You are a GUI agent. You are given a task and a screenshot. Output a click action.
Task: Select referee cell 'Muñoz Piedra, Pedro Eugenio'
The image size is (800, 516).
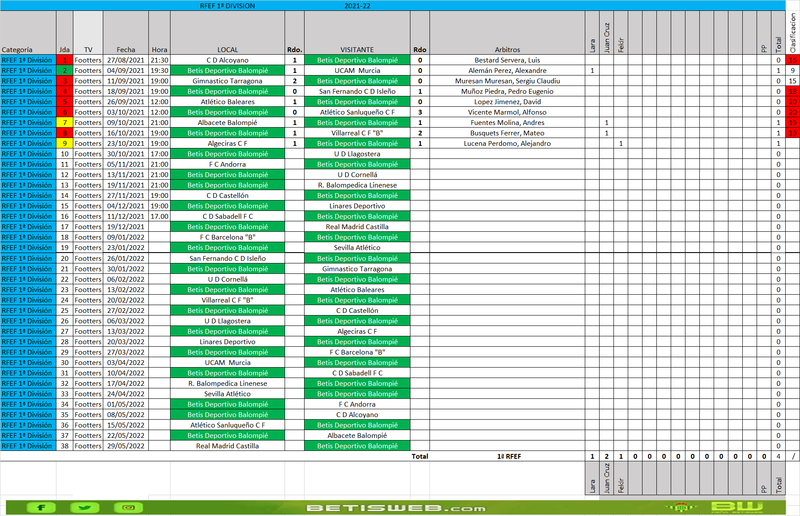(x=507, y=91)
